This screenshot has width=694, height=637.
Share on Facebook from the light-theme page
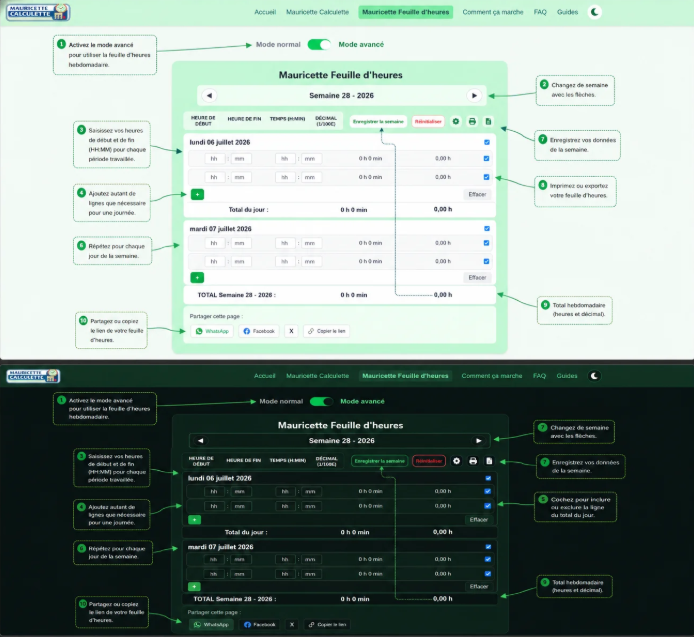[x=259, y=331]
